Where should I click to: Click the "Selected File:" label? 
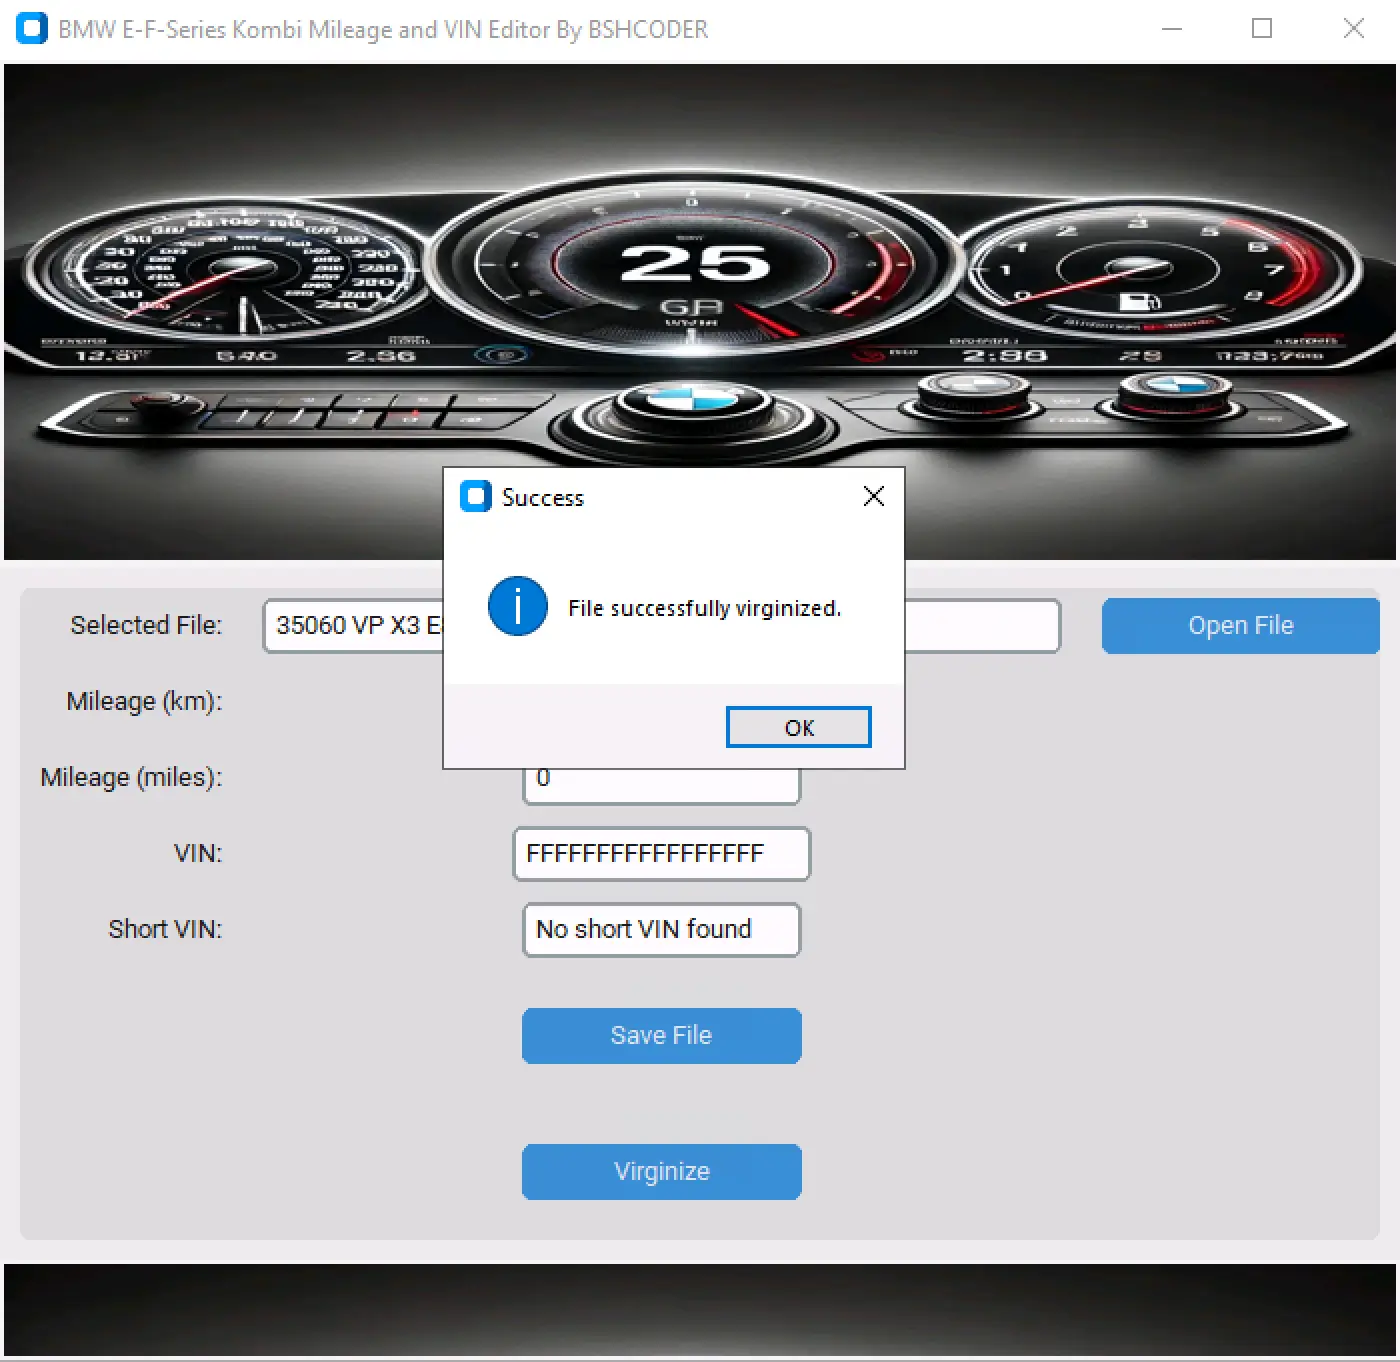(146, 626)
